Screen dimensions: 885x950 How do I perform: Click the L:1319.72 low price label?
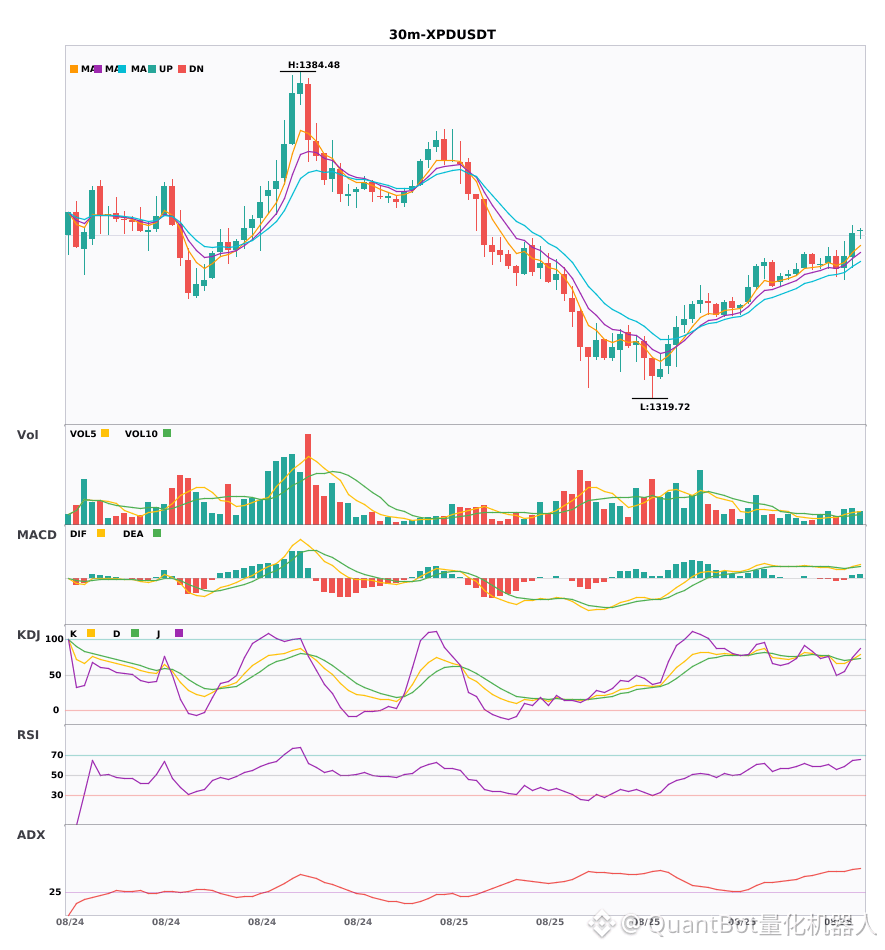pos(665,407)
